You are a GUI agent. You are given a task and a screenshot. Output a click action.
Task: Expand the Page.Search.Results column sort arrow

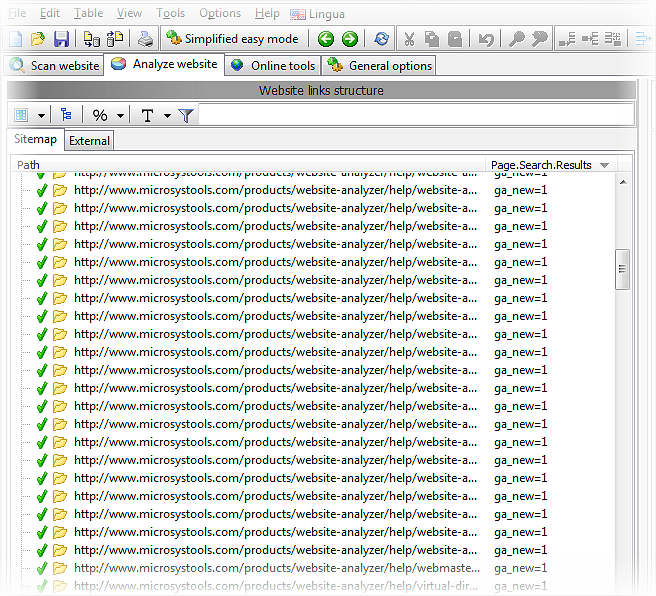604,165
